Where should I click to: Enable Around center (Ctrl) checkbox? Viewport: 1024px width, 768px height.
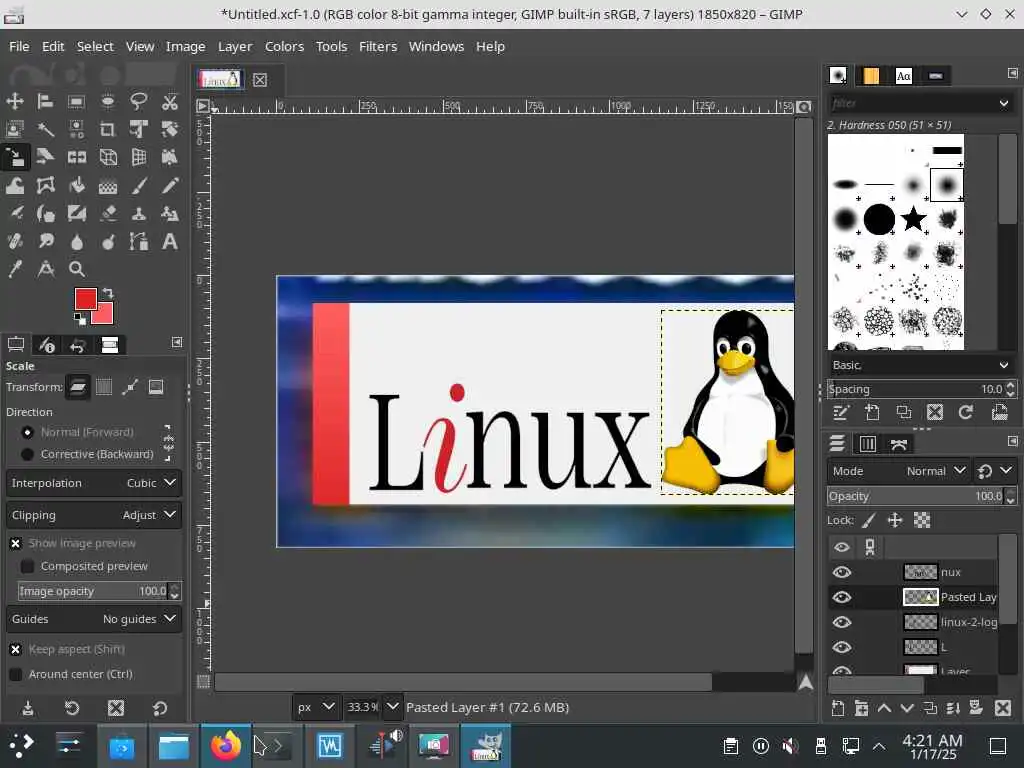point(16,674)
